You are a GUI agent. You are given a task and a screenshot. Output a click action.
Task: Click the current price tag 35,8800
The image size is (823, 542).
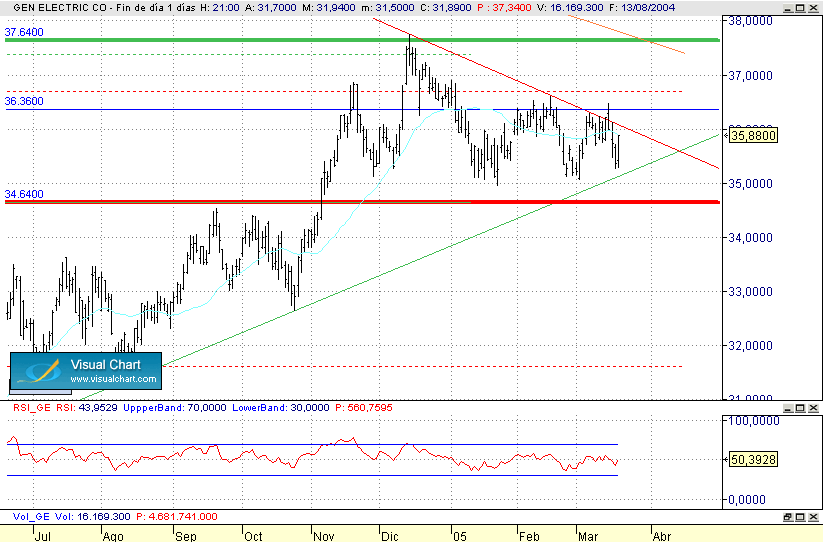[x=753, y=136]
